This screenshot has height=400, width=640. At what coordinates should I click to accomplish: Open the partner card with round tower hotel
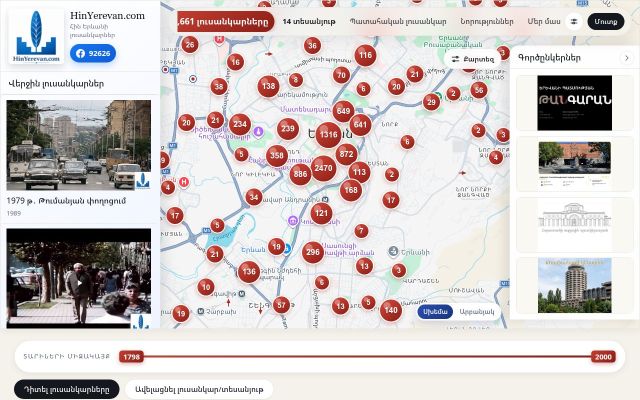[574, 285]
